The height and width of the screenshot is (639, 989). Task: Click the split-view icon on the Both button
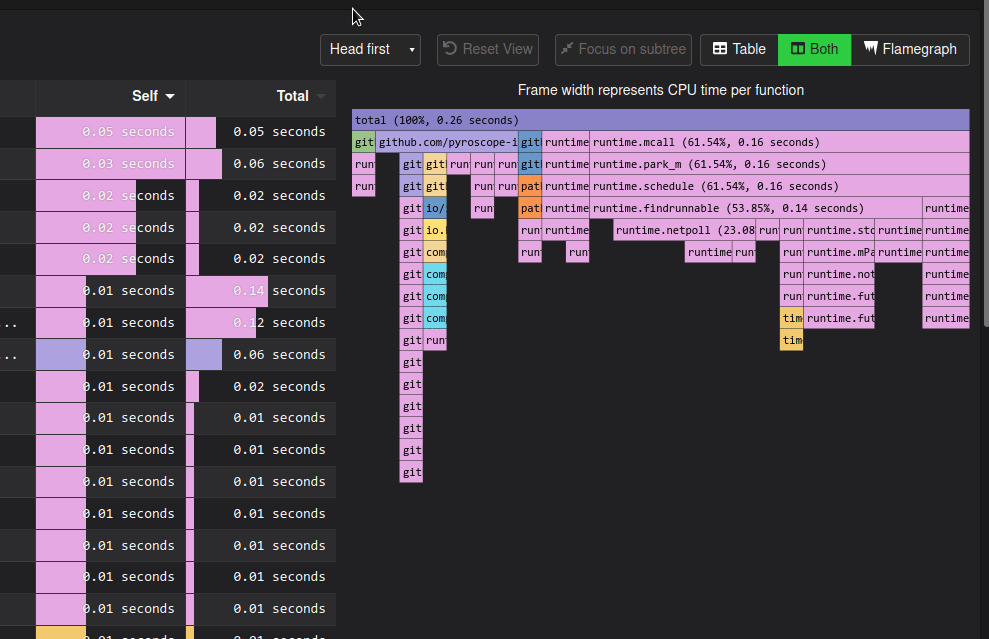click(796, 49)
